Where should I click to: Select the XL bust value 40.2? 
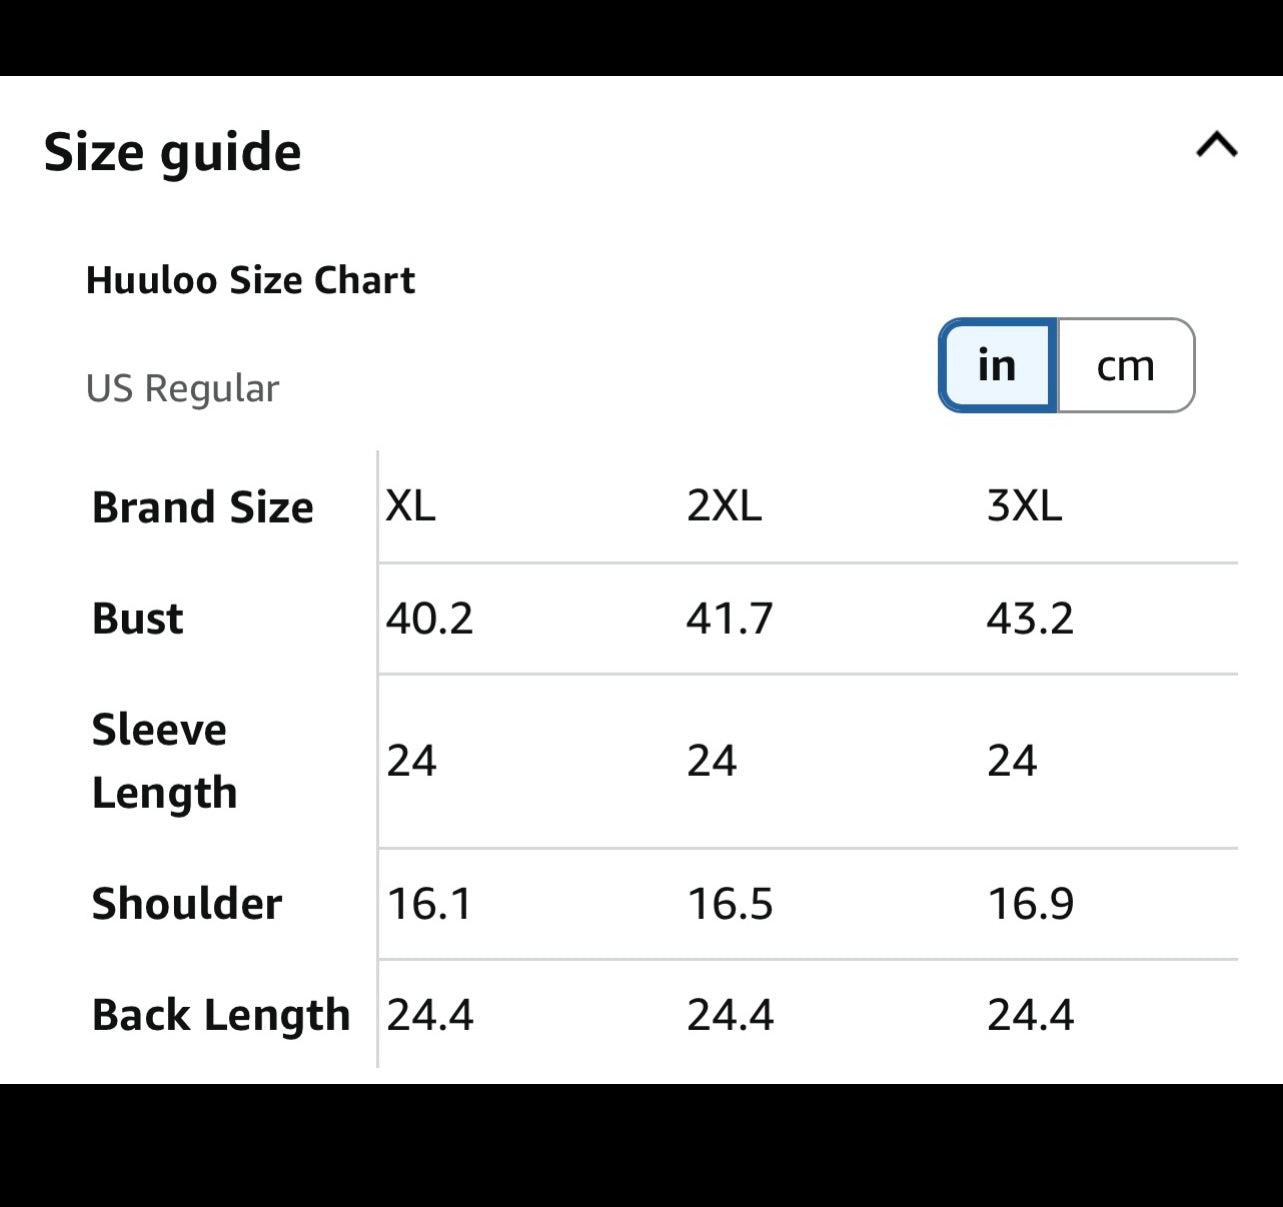pos(430,618)
